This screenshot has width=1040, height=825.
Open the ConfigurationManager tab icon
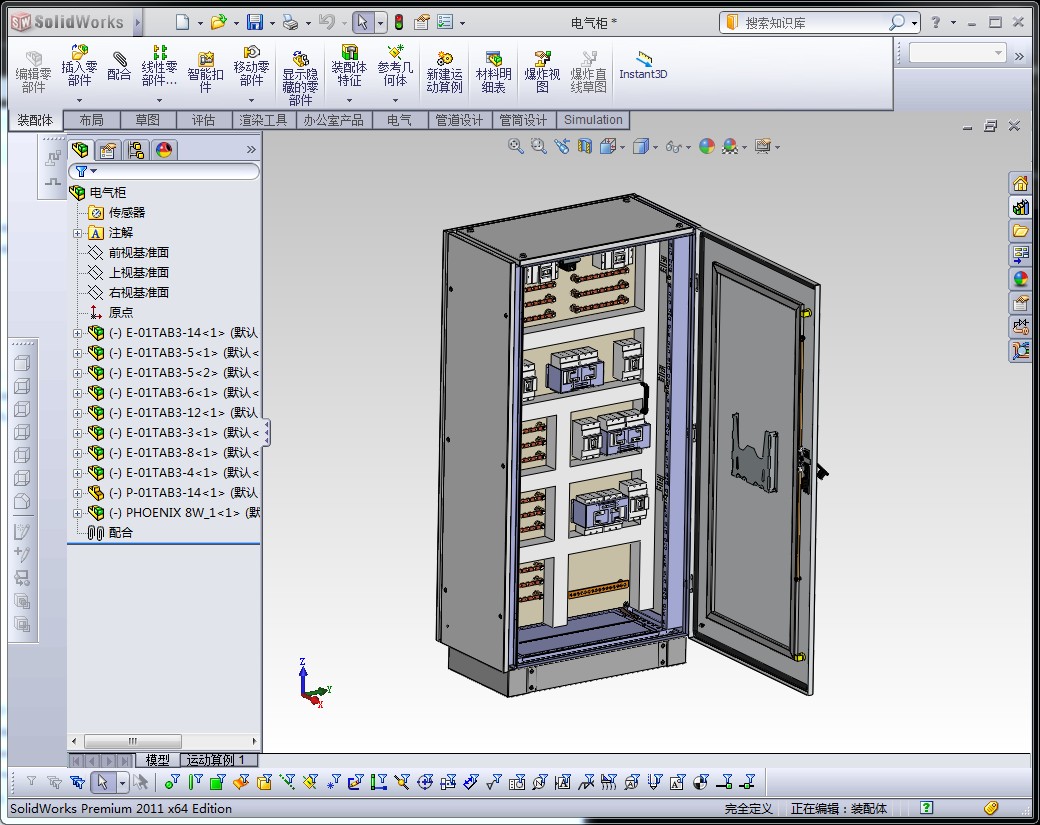(x=136, y=150)
